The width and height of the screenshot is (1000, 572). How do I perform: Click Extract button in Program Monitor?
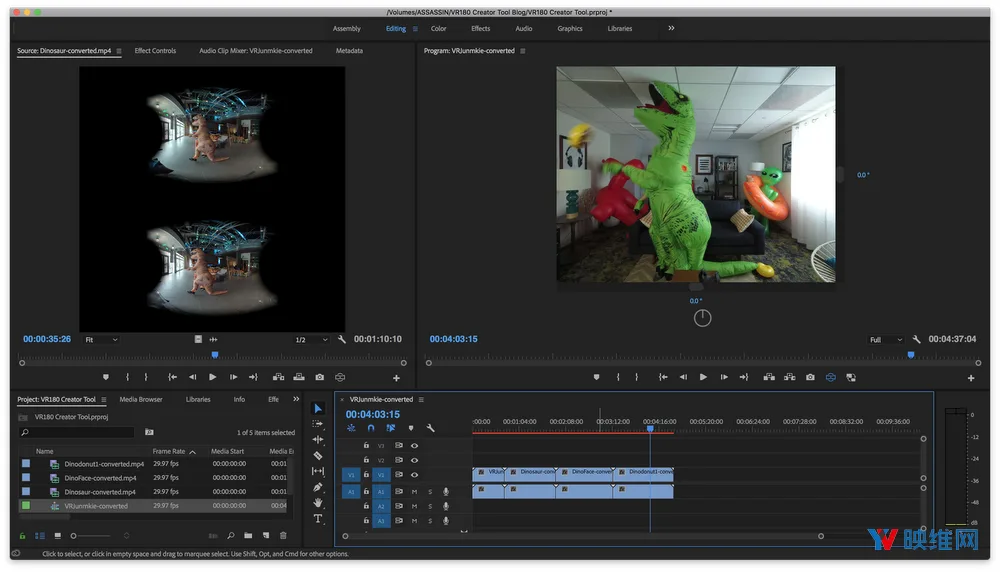(x=790, y=378)
